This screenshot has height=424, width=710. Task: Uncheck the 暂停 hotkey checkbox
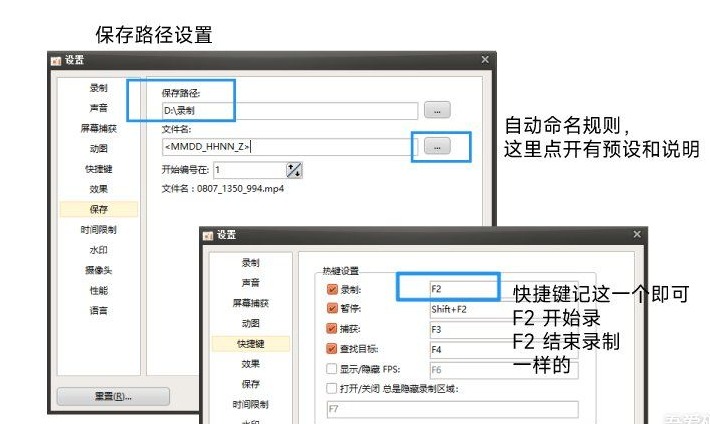[332, 308]
